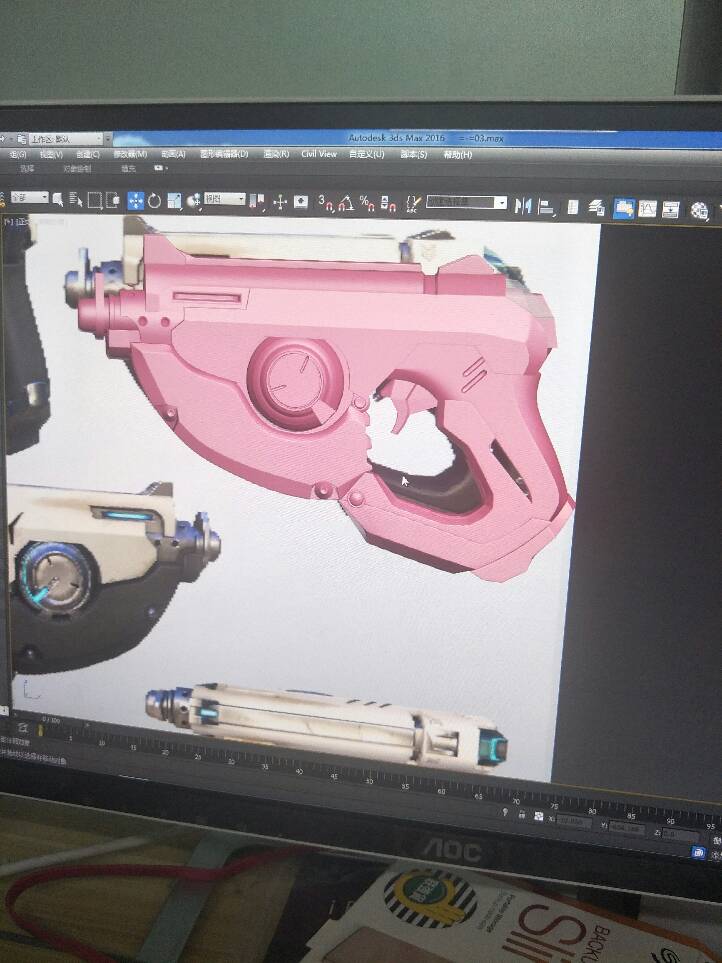This screenshot has width=722, height=963.
Task: Toggle the Isolate Selection lightbulb icon
Action: click(505, 813)
